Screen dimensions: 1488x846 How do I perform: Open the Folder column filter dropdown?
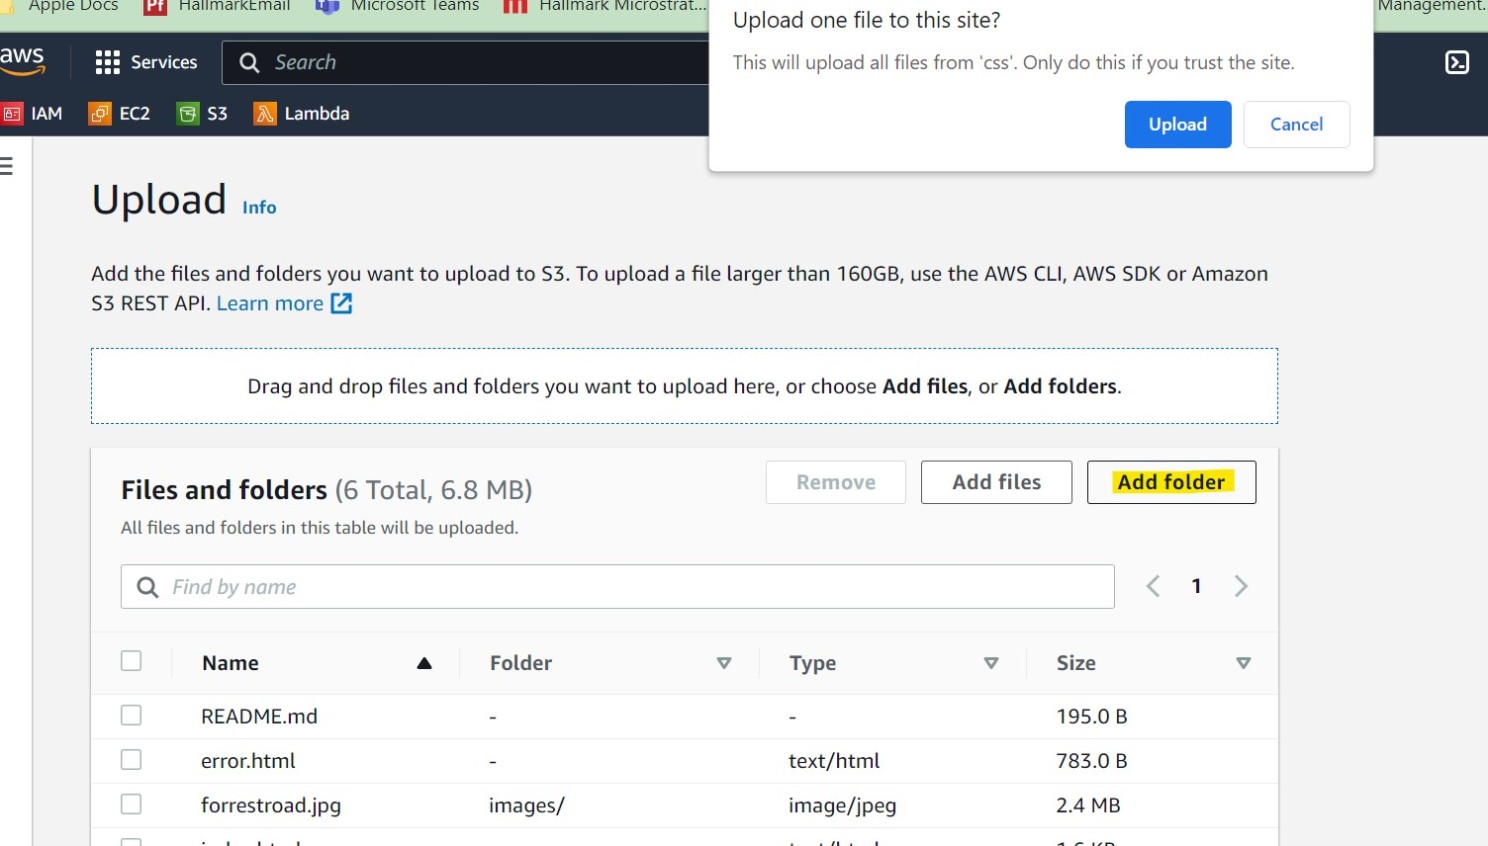[725, 662]
